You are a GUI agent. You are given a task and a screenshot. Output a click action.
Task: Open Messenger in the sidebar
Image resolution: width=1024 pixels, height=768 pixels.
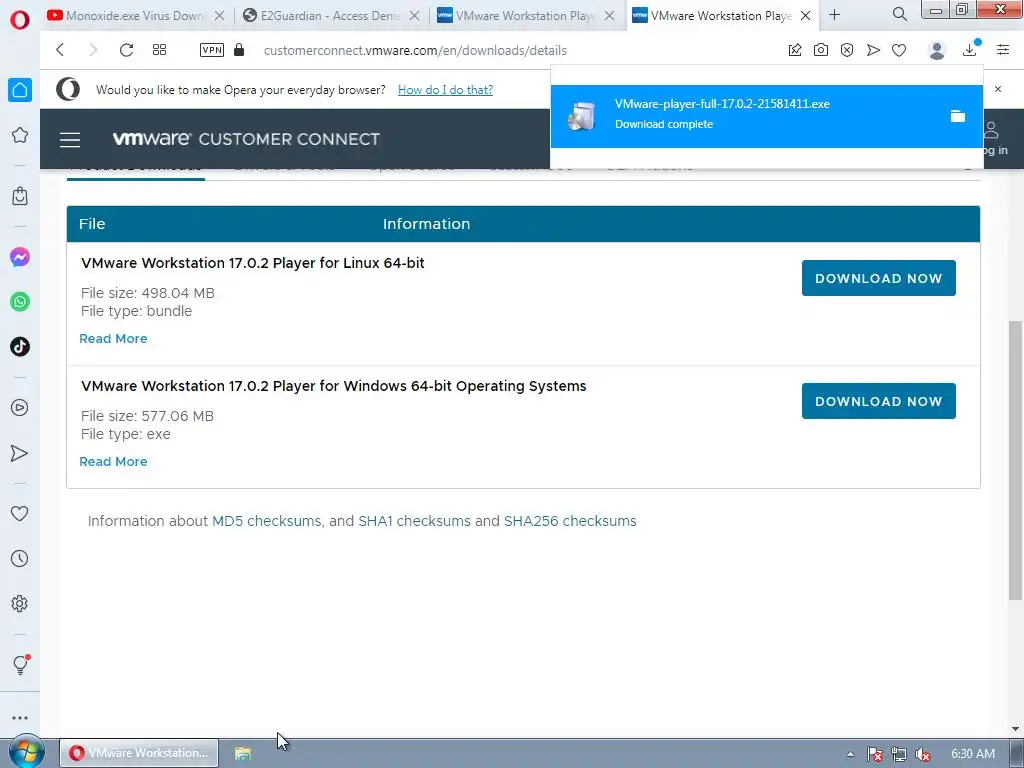[20, 257]
